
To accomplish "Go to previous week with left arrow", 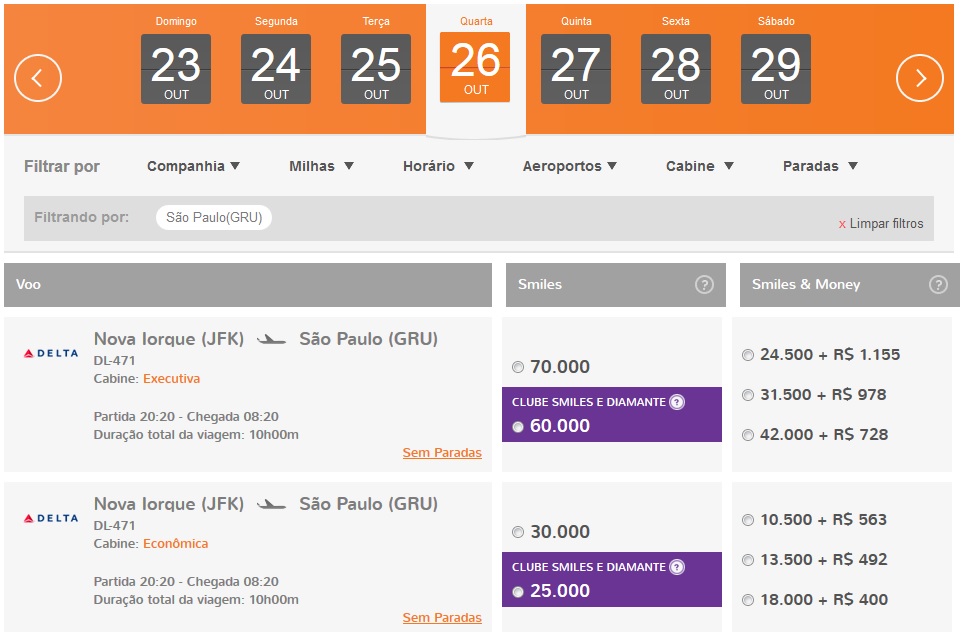I will 38,78.
